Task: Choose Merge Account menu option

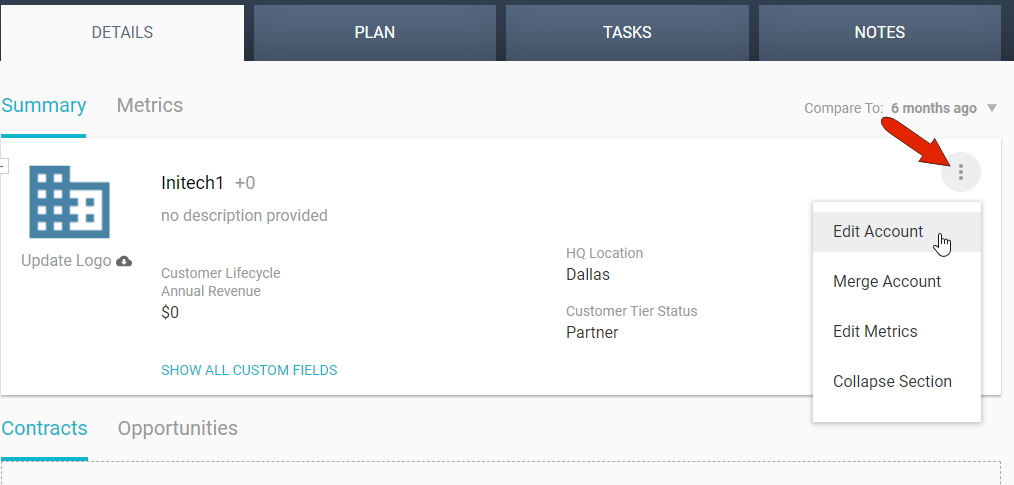Action: click(887, 281)
